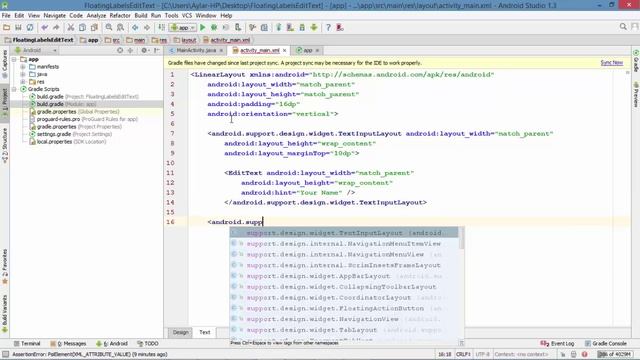Toggle the Gradle tool window on right edge

click(636, 61)
